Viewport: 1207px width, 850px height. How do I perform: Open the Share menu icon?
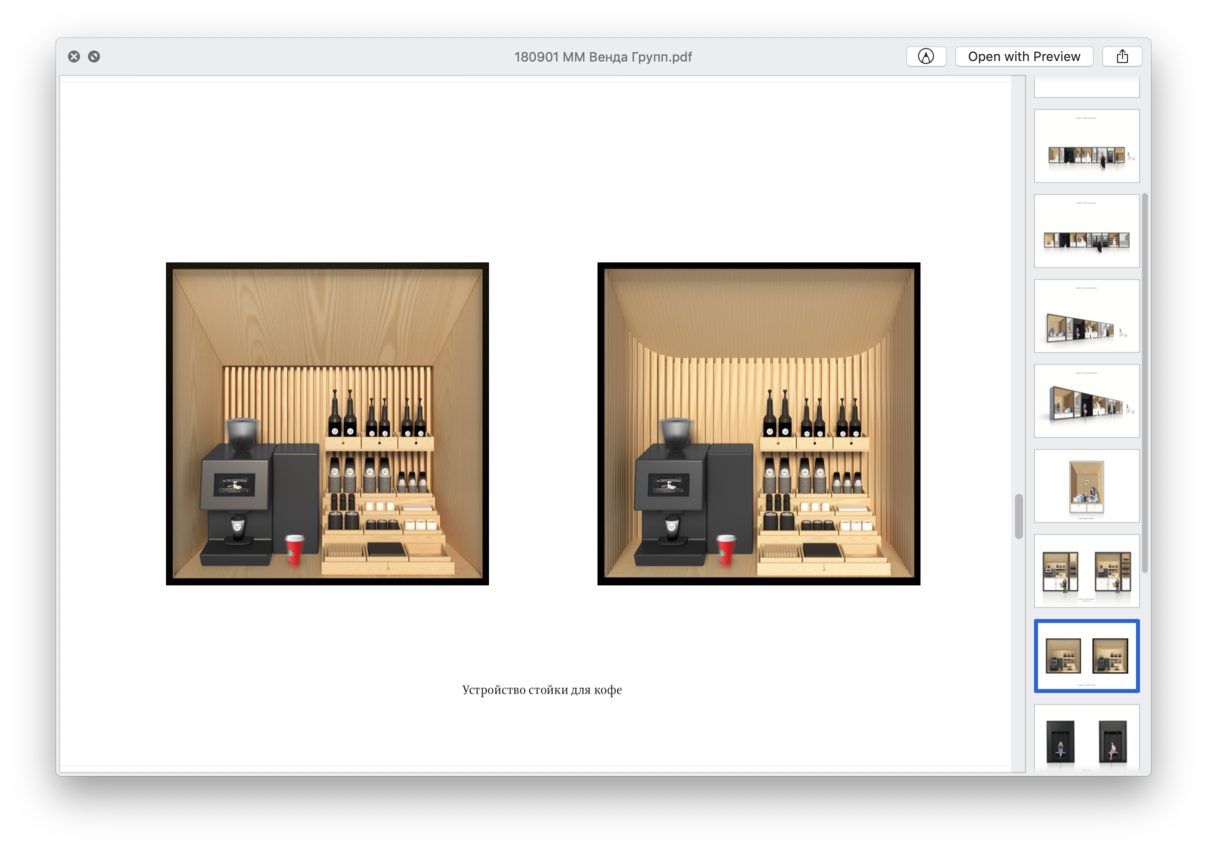point(1122,57)
